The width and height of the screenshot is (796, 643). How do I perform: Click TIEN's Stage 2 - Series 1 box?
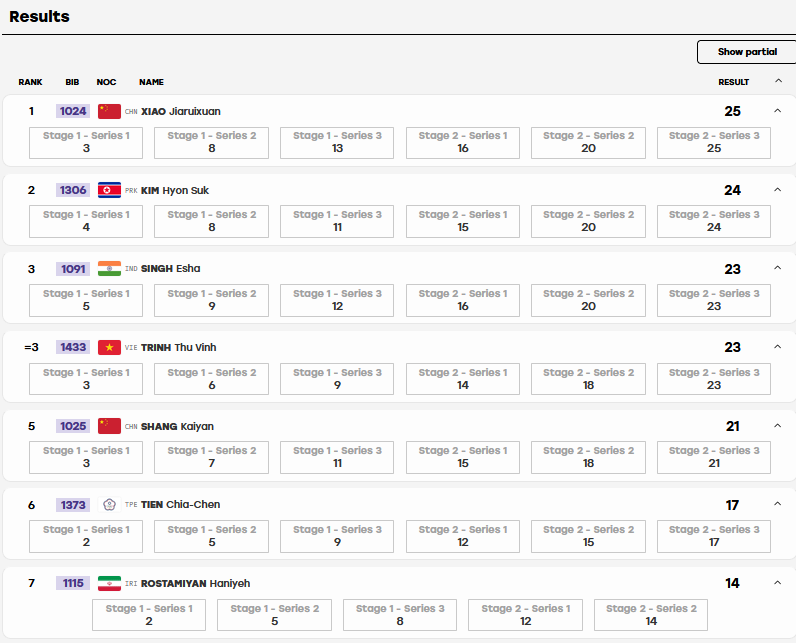point(463,536)
